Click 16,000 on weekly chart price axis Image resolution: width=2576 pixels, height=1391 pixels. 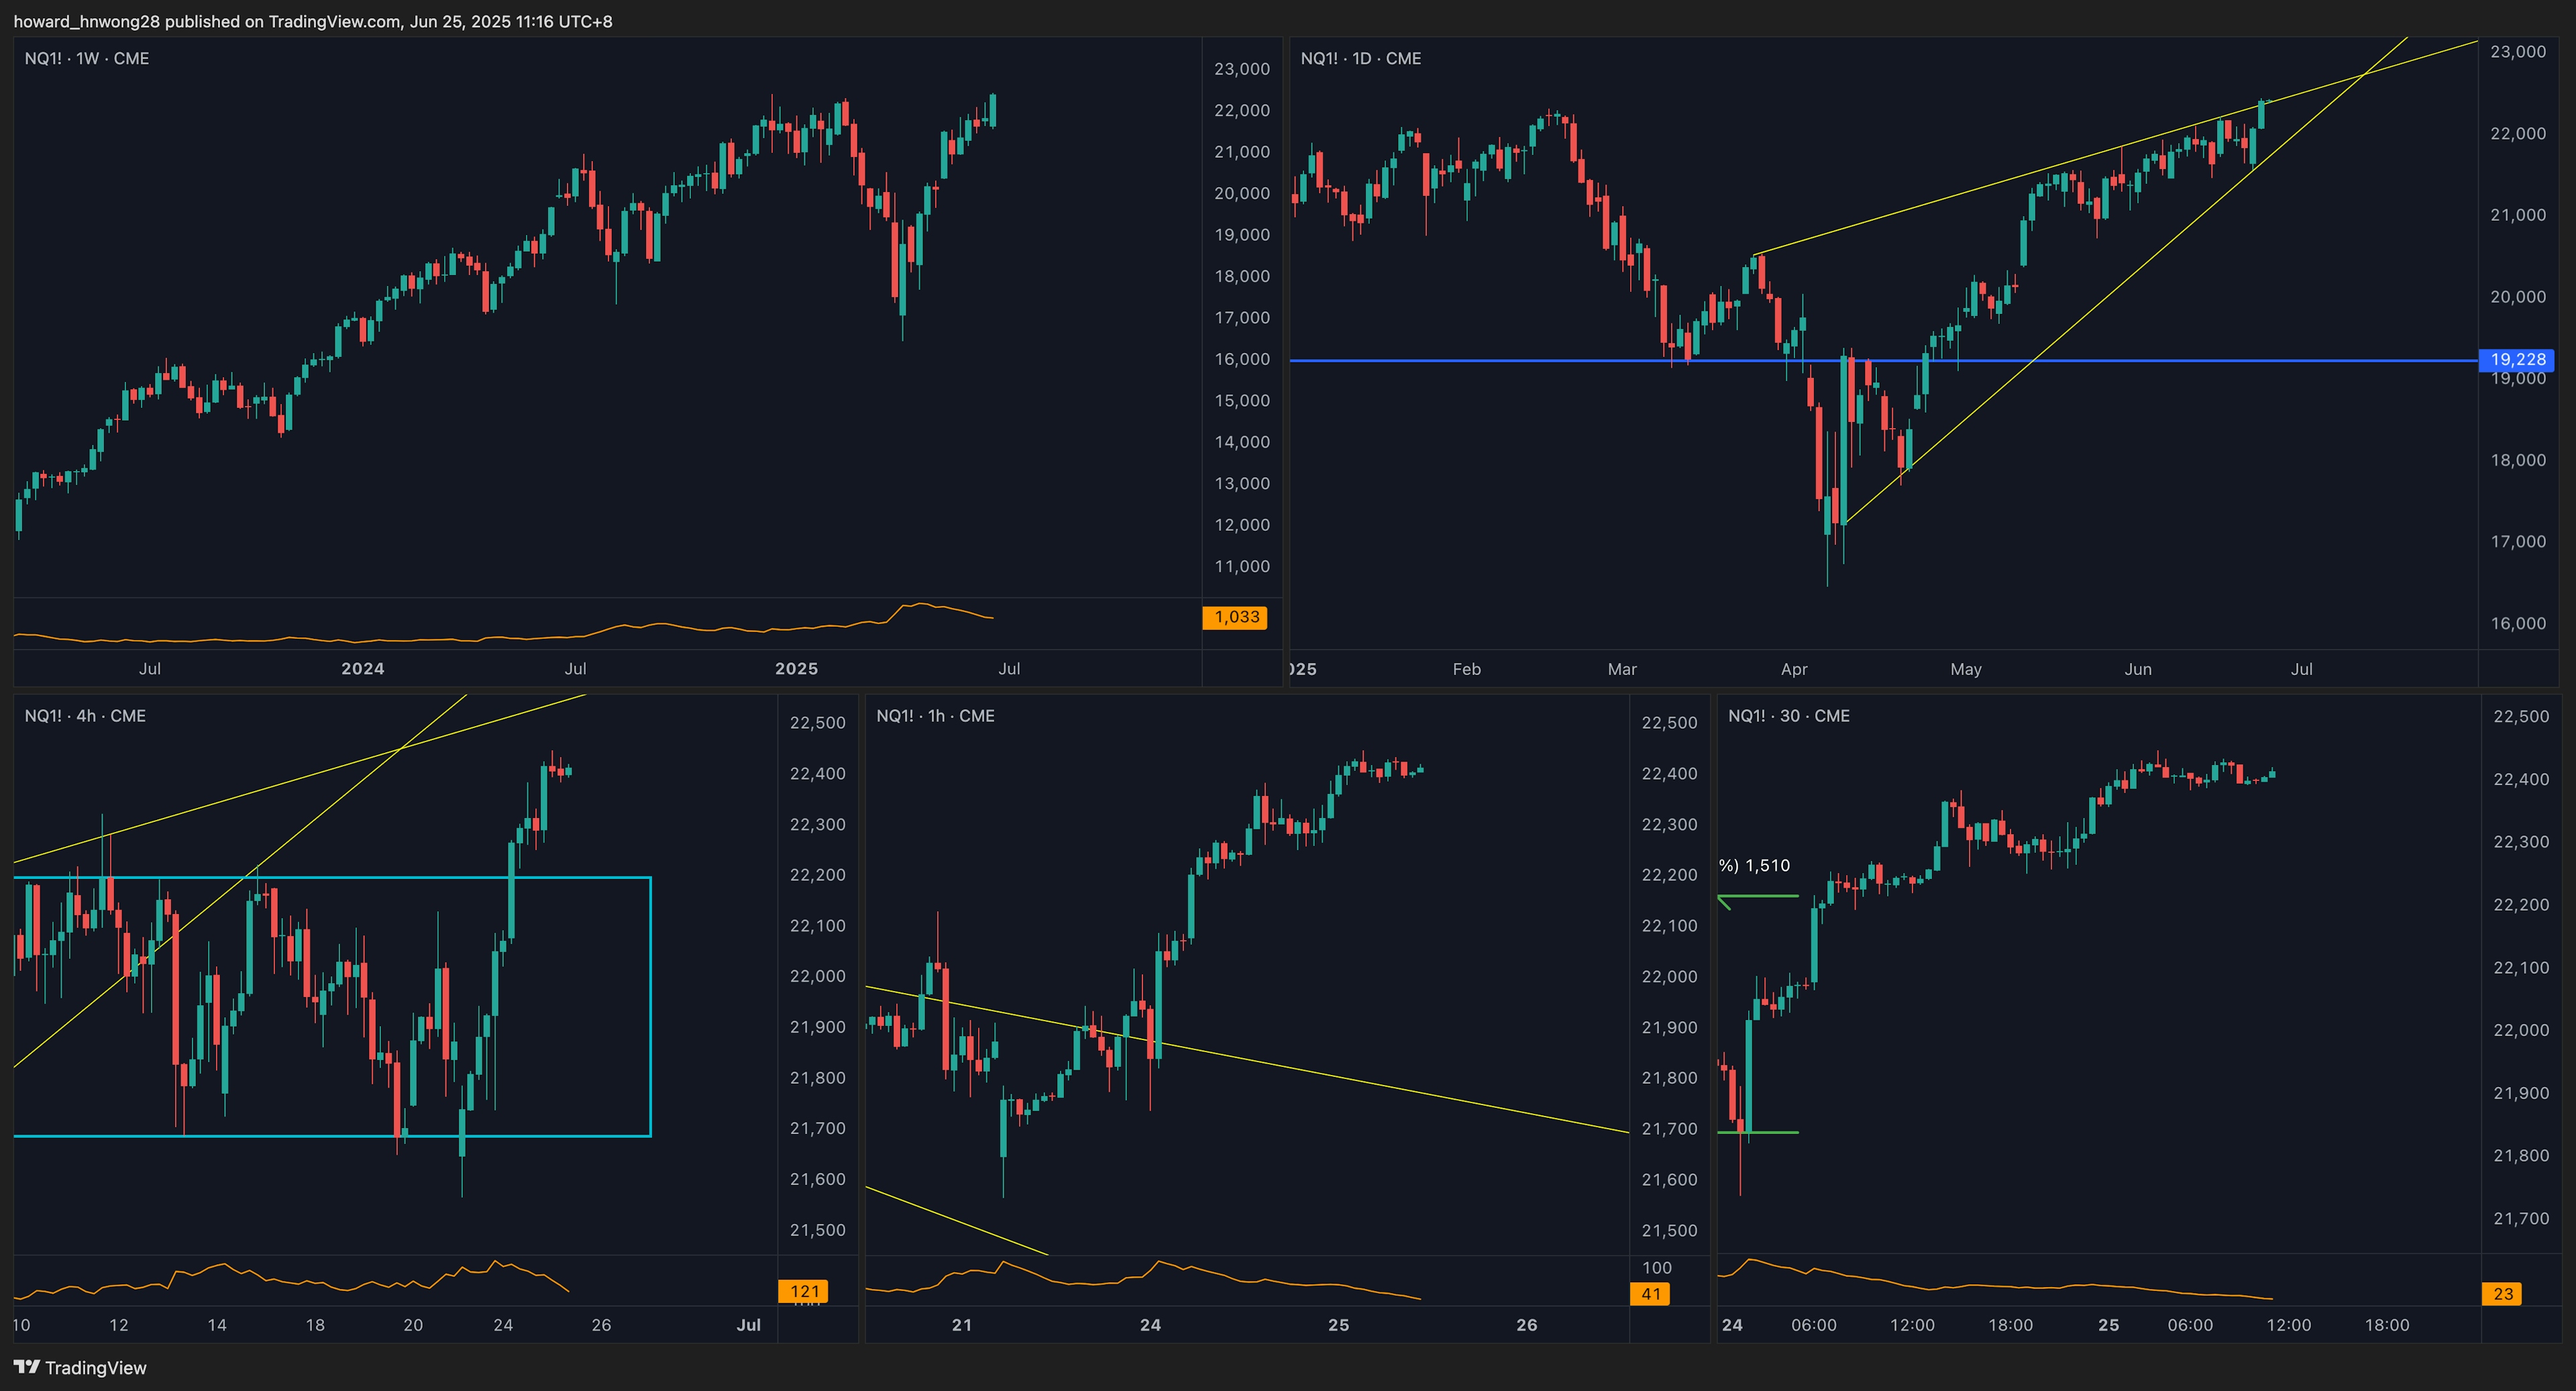(1242, 359)
